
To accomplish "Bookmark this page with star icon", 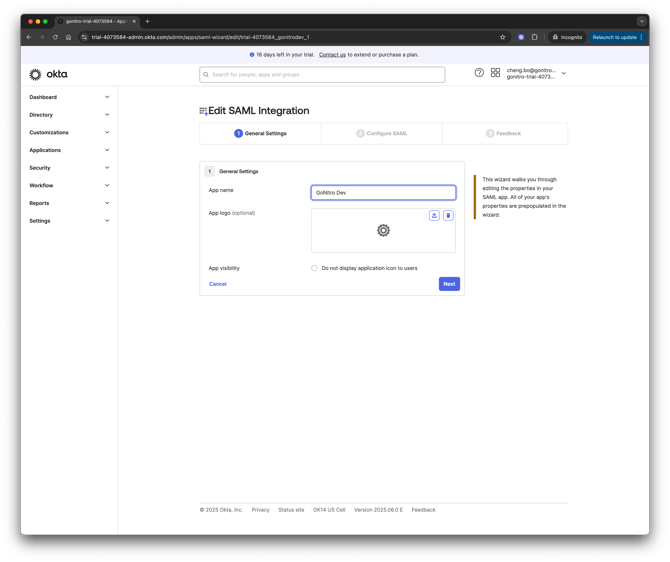I will click(502, 37).
